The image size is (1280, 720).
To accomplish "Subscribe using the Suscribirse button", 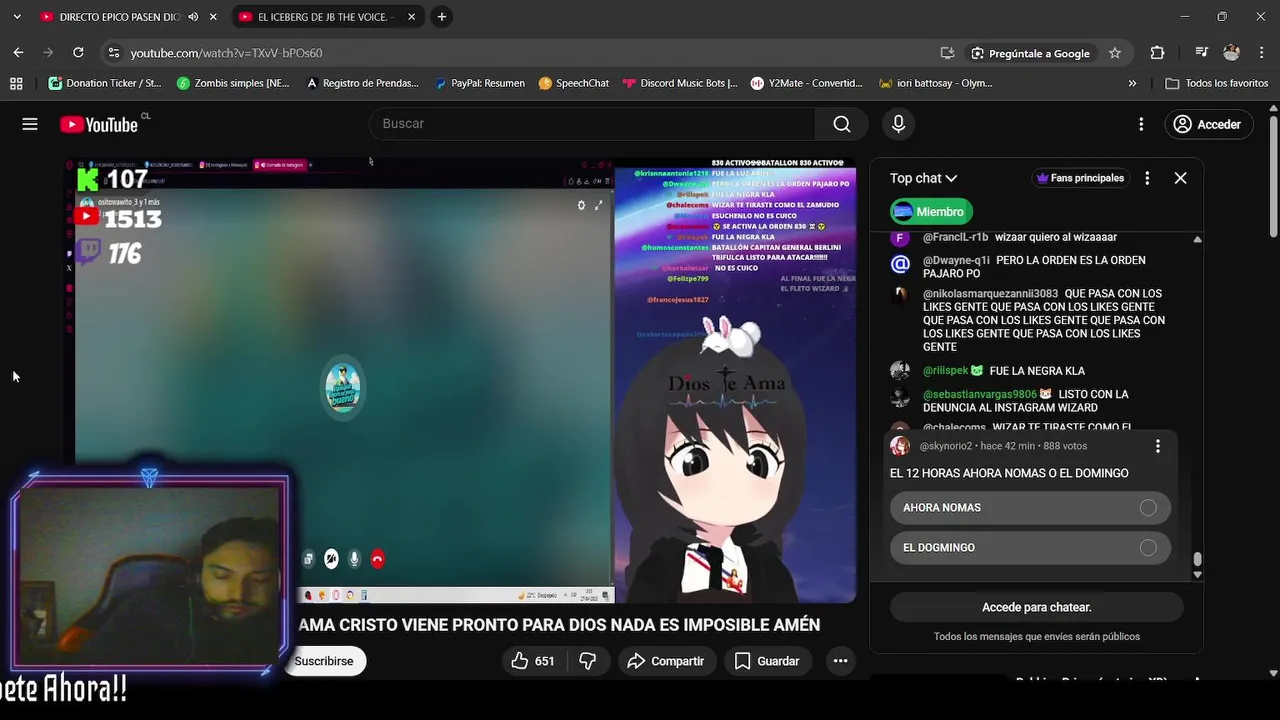I will [323, 661].
